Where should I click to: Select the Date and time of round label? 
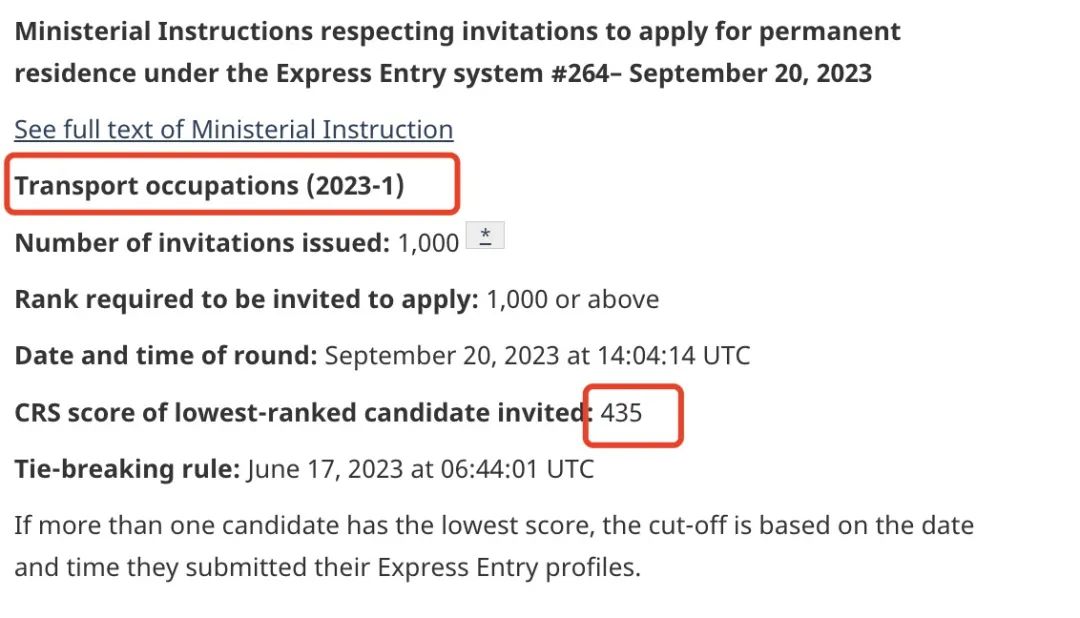165,356
